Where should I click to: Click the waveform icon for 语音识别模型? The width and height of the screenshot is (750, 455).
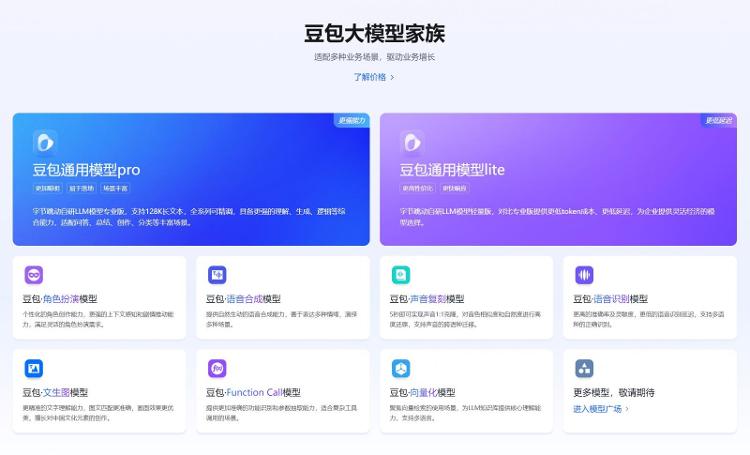(585, 275)
